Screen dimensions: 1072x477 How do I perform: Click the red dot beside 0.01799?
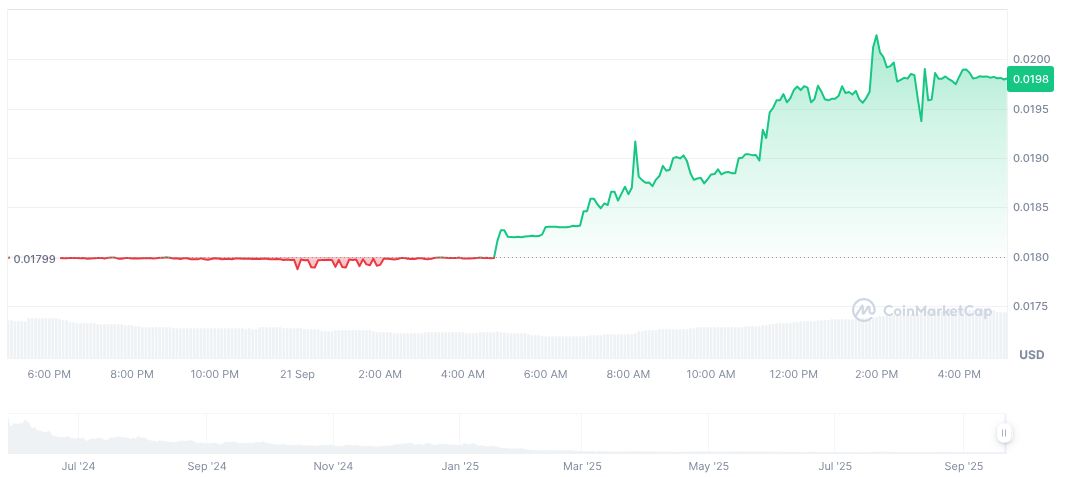(8, 258)
